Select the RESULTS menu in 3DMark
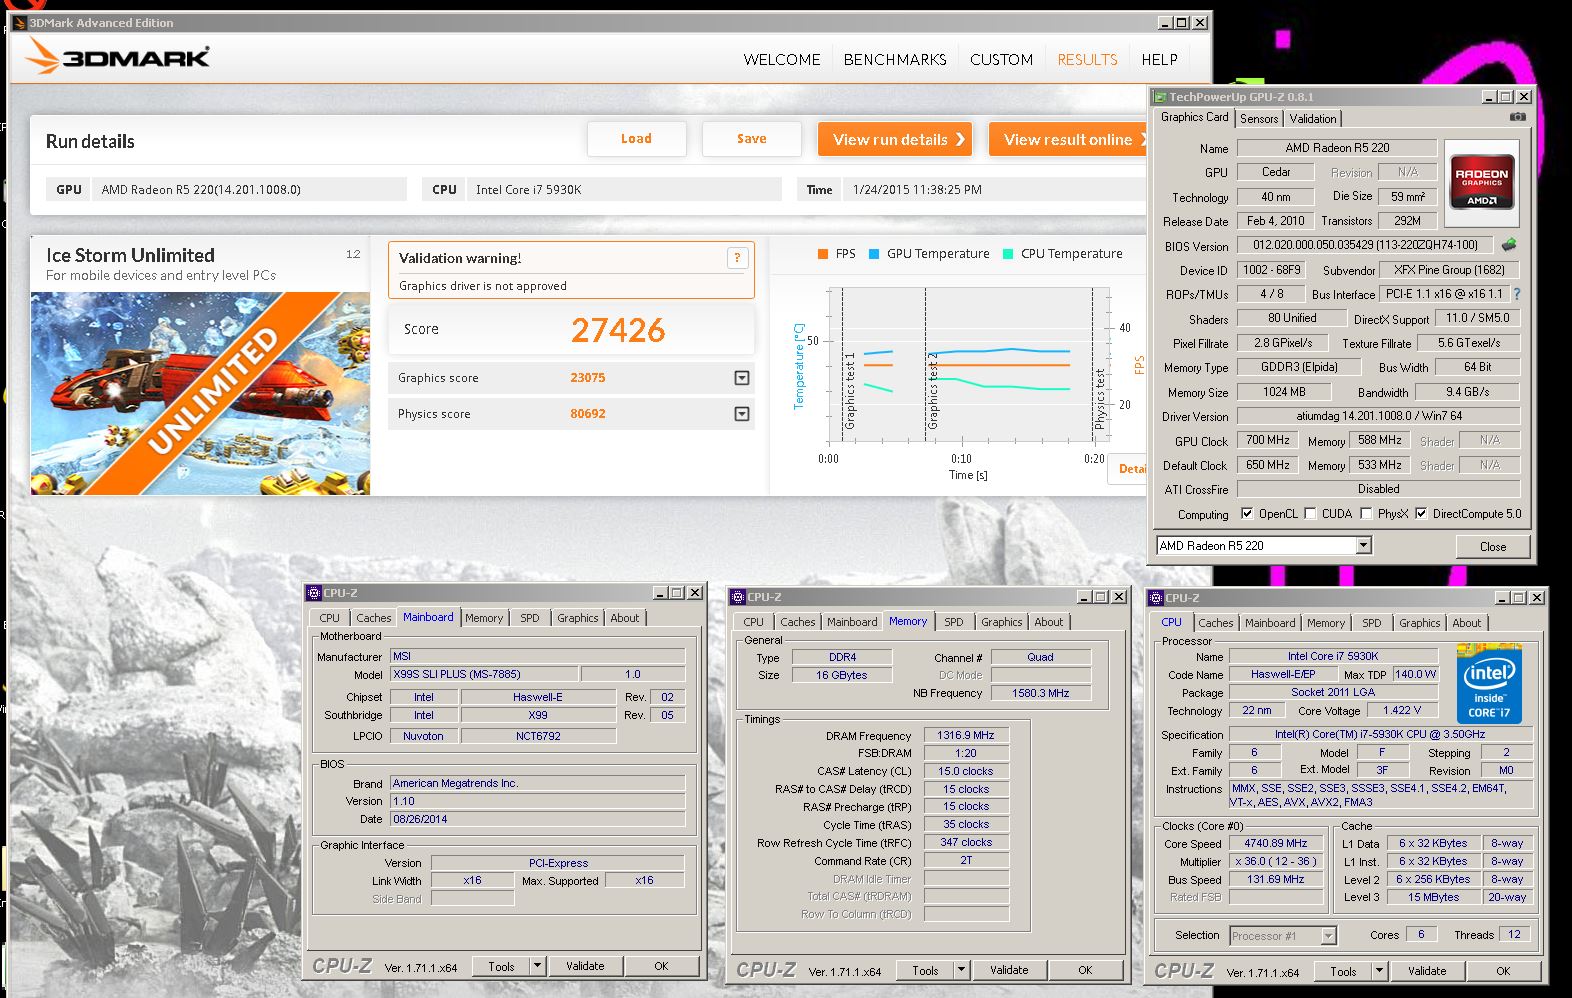This screenshot has width=1572, height=998. click(x=1087, y=60)
